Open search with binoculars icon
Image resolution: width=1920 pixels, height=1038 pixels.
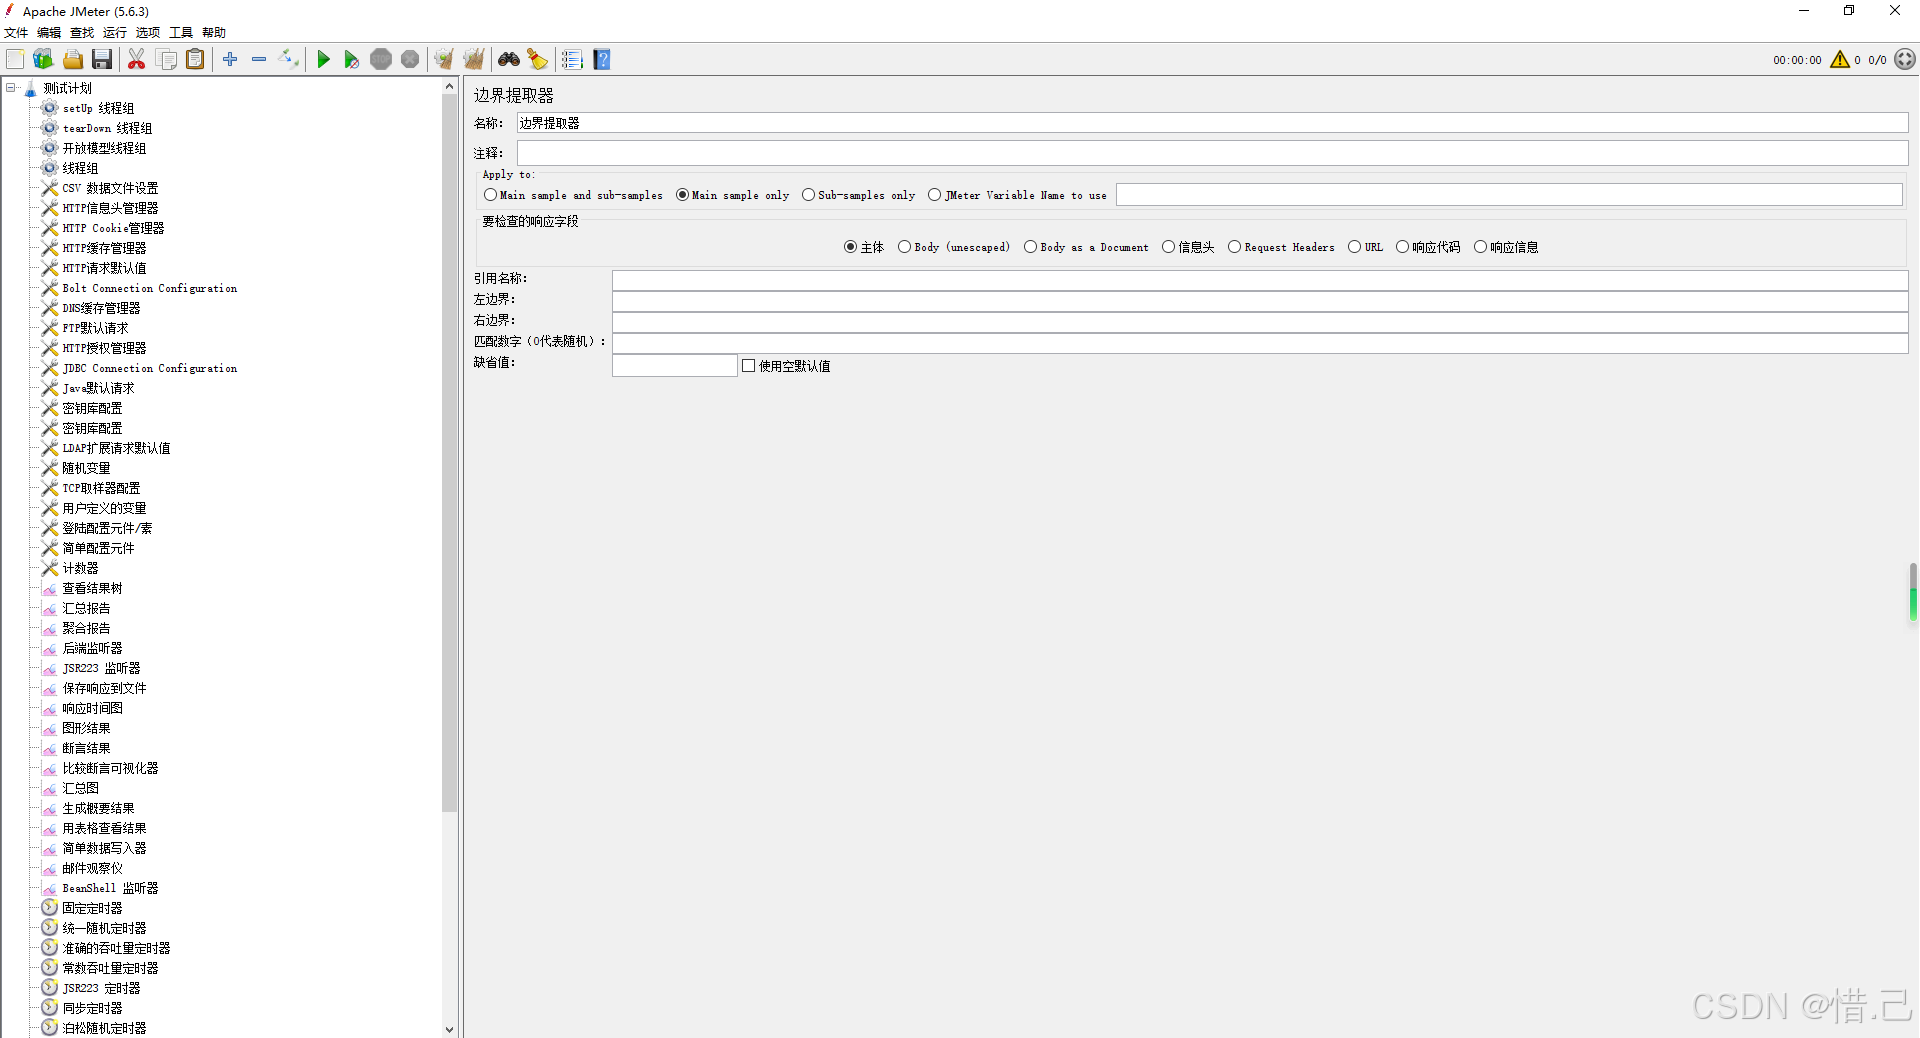point(509,60)
